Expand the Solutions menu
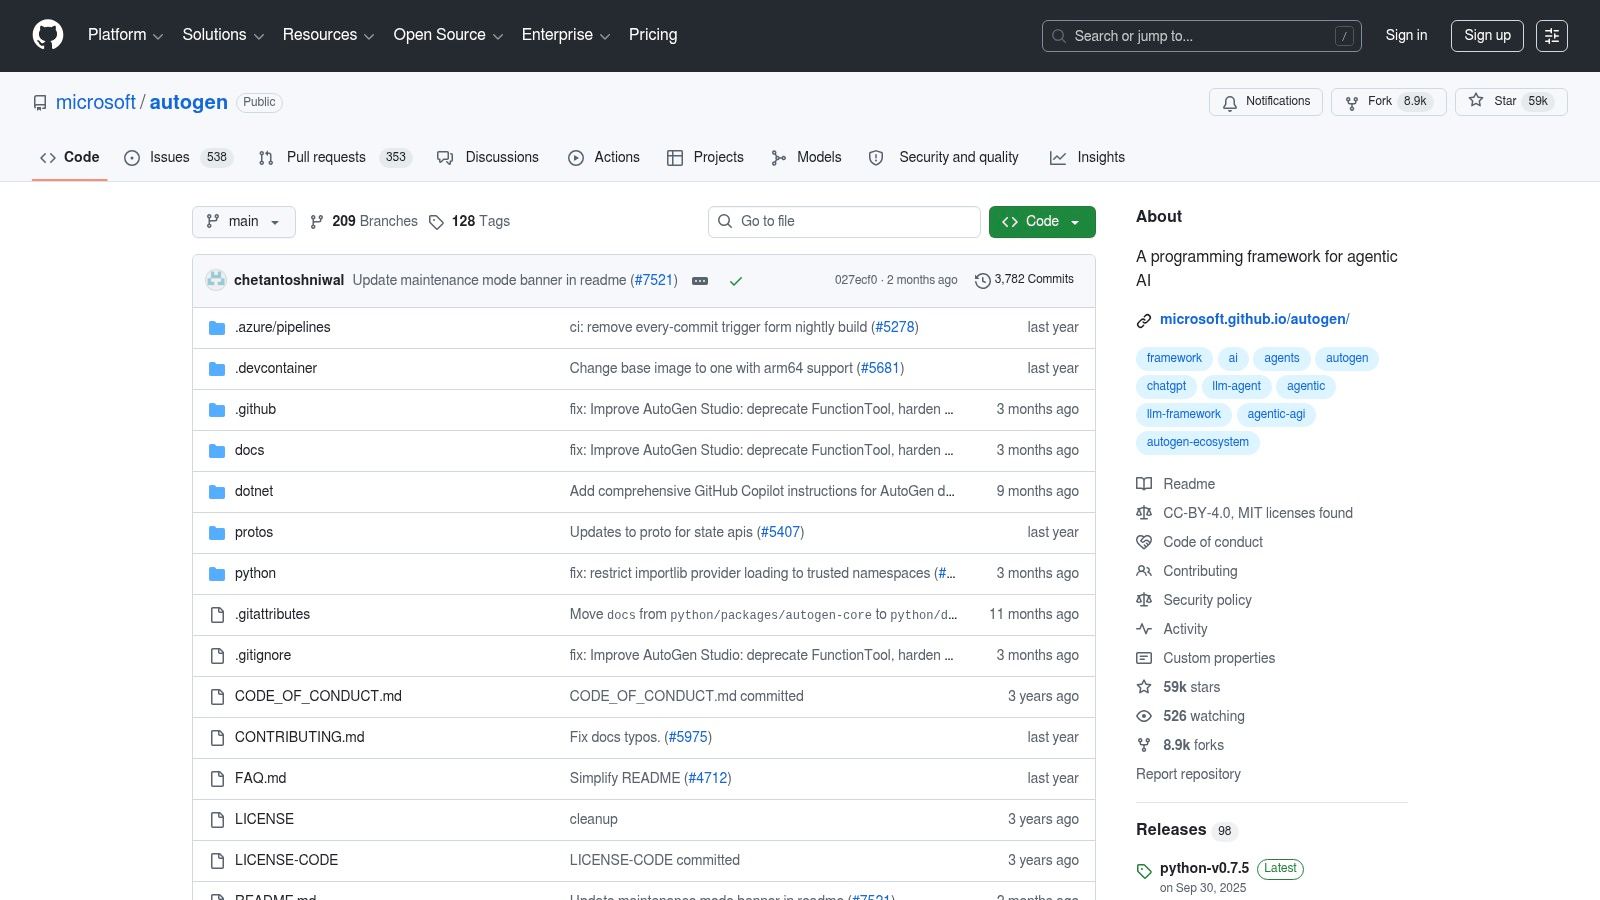The width and height of the screenshot is (1600, 900). 223,35
